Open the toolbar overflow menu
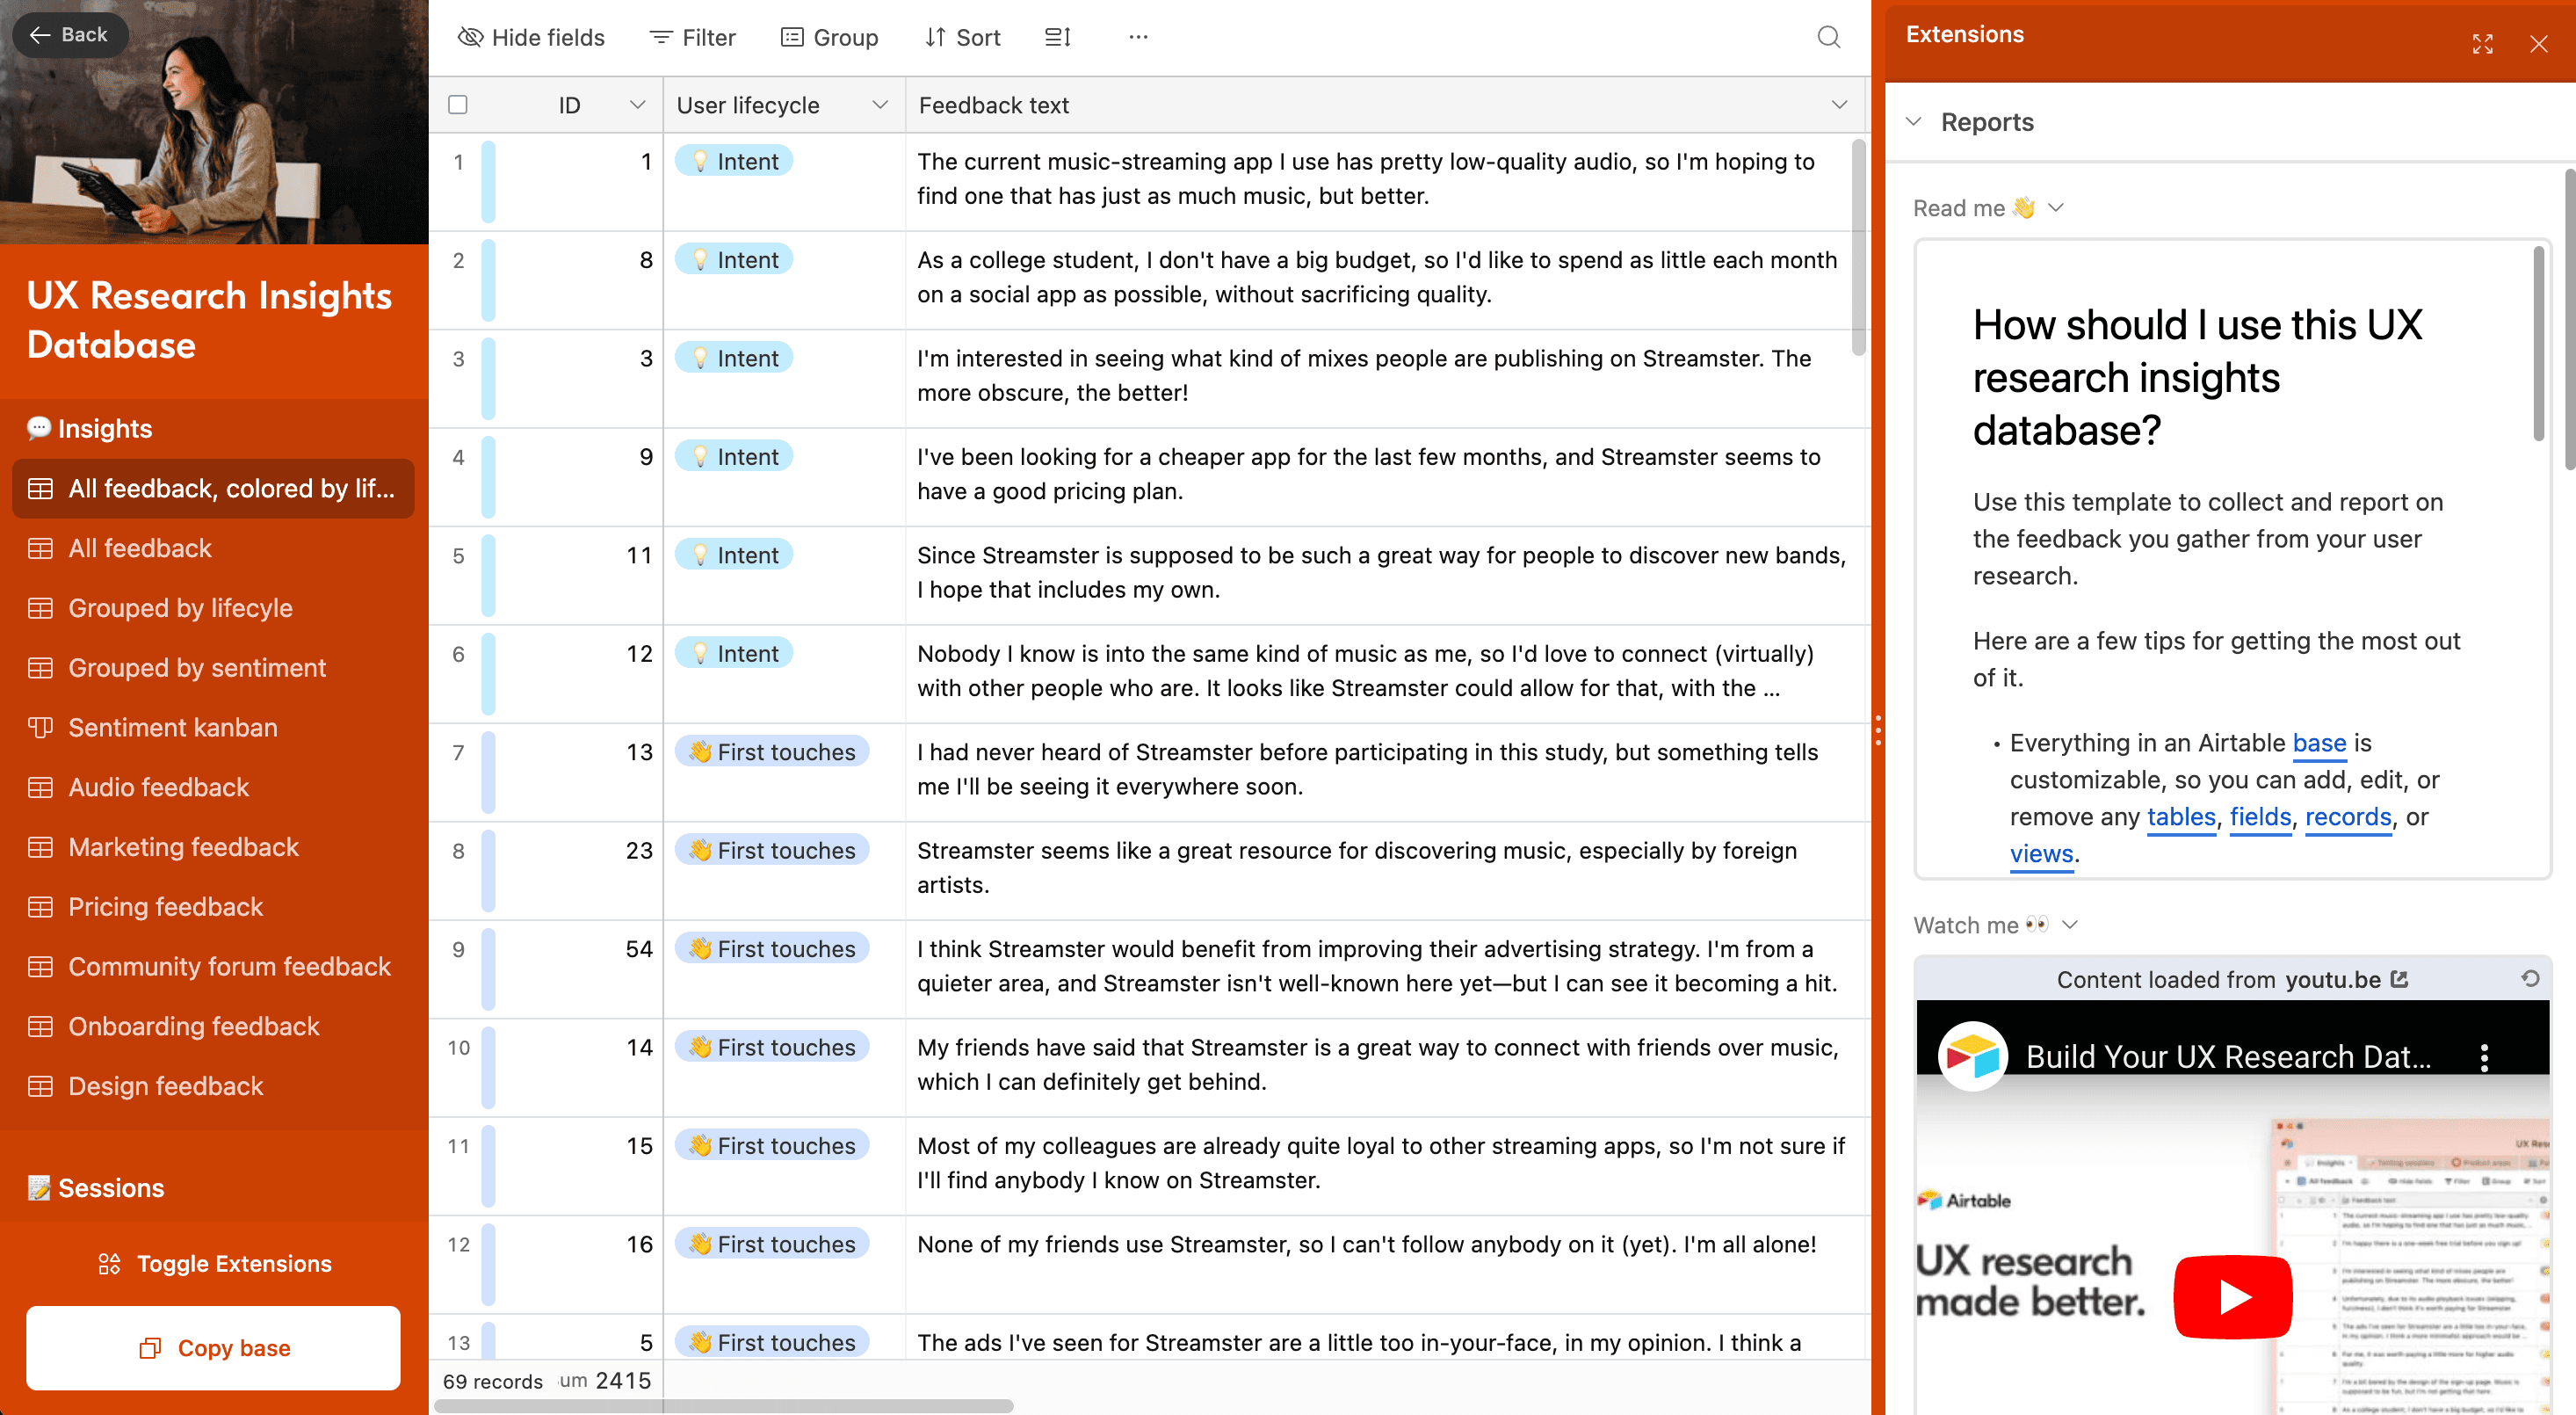This screenshot has width=2576, height=1415. click(x=1138, y=37)
